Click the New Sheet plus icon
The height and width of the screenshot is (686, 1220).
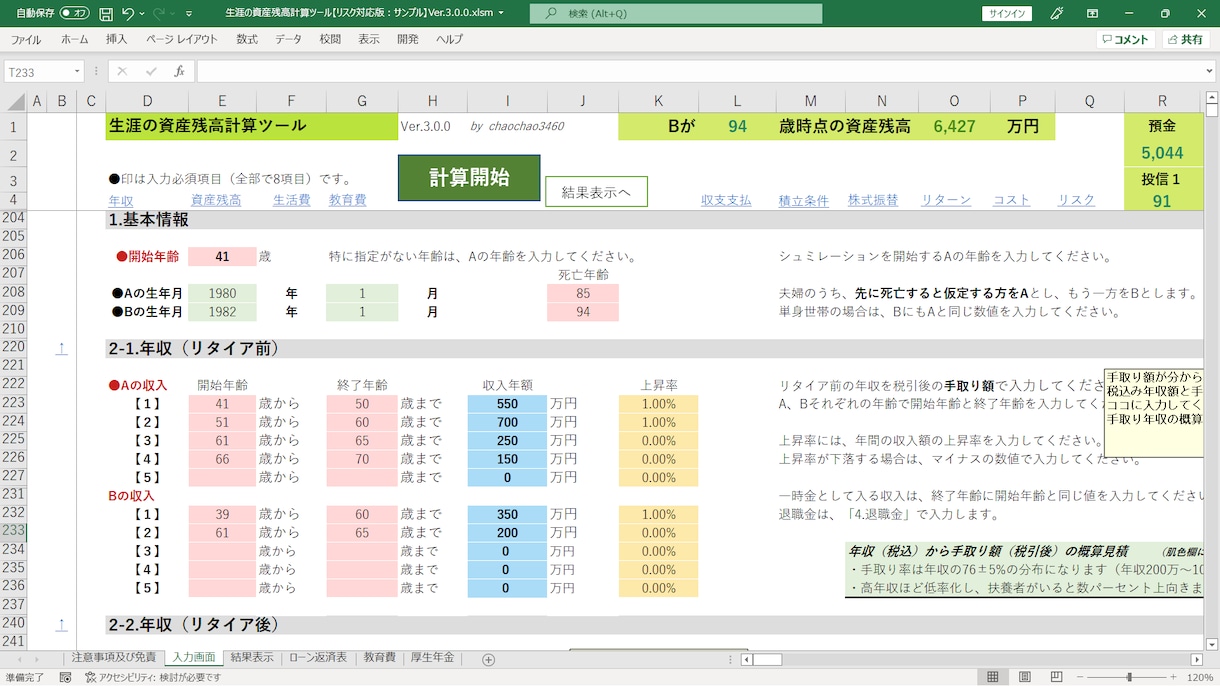click(x=489, y=659)
